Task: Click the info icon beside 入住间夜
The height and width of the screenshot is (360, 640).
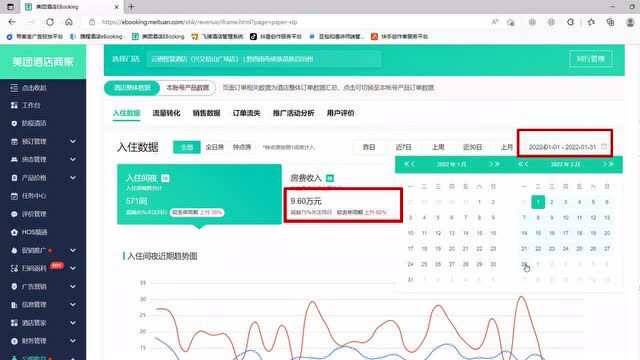Action: (x=165, y=178)
